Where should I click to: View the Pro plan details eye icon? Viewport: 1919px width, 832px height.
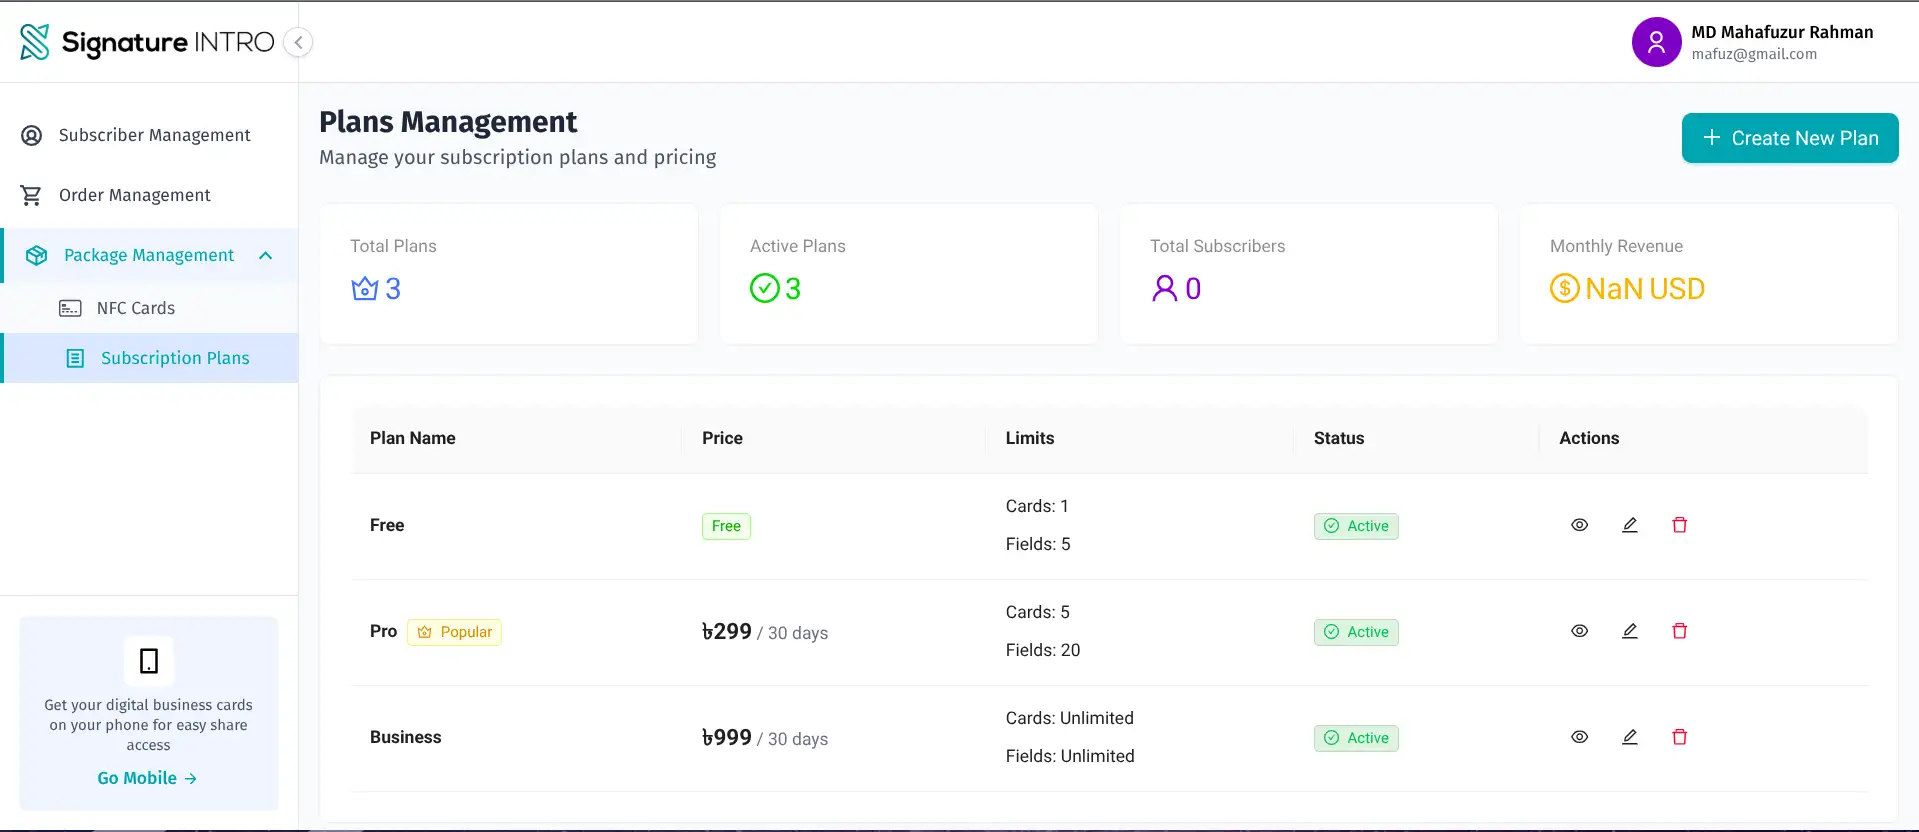tap(1579, 631)
